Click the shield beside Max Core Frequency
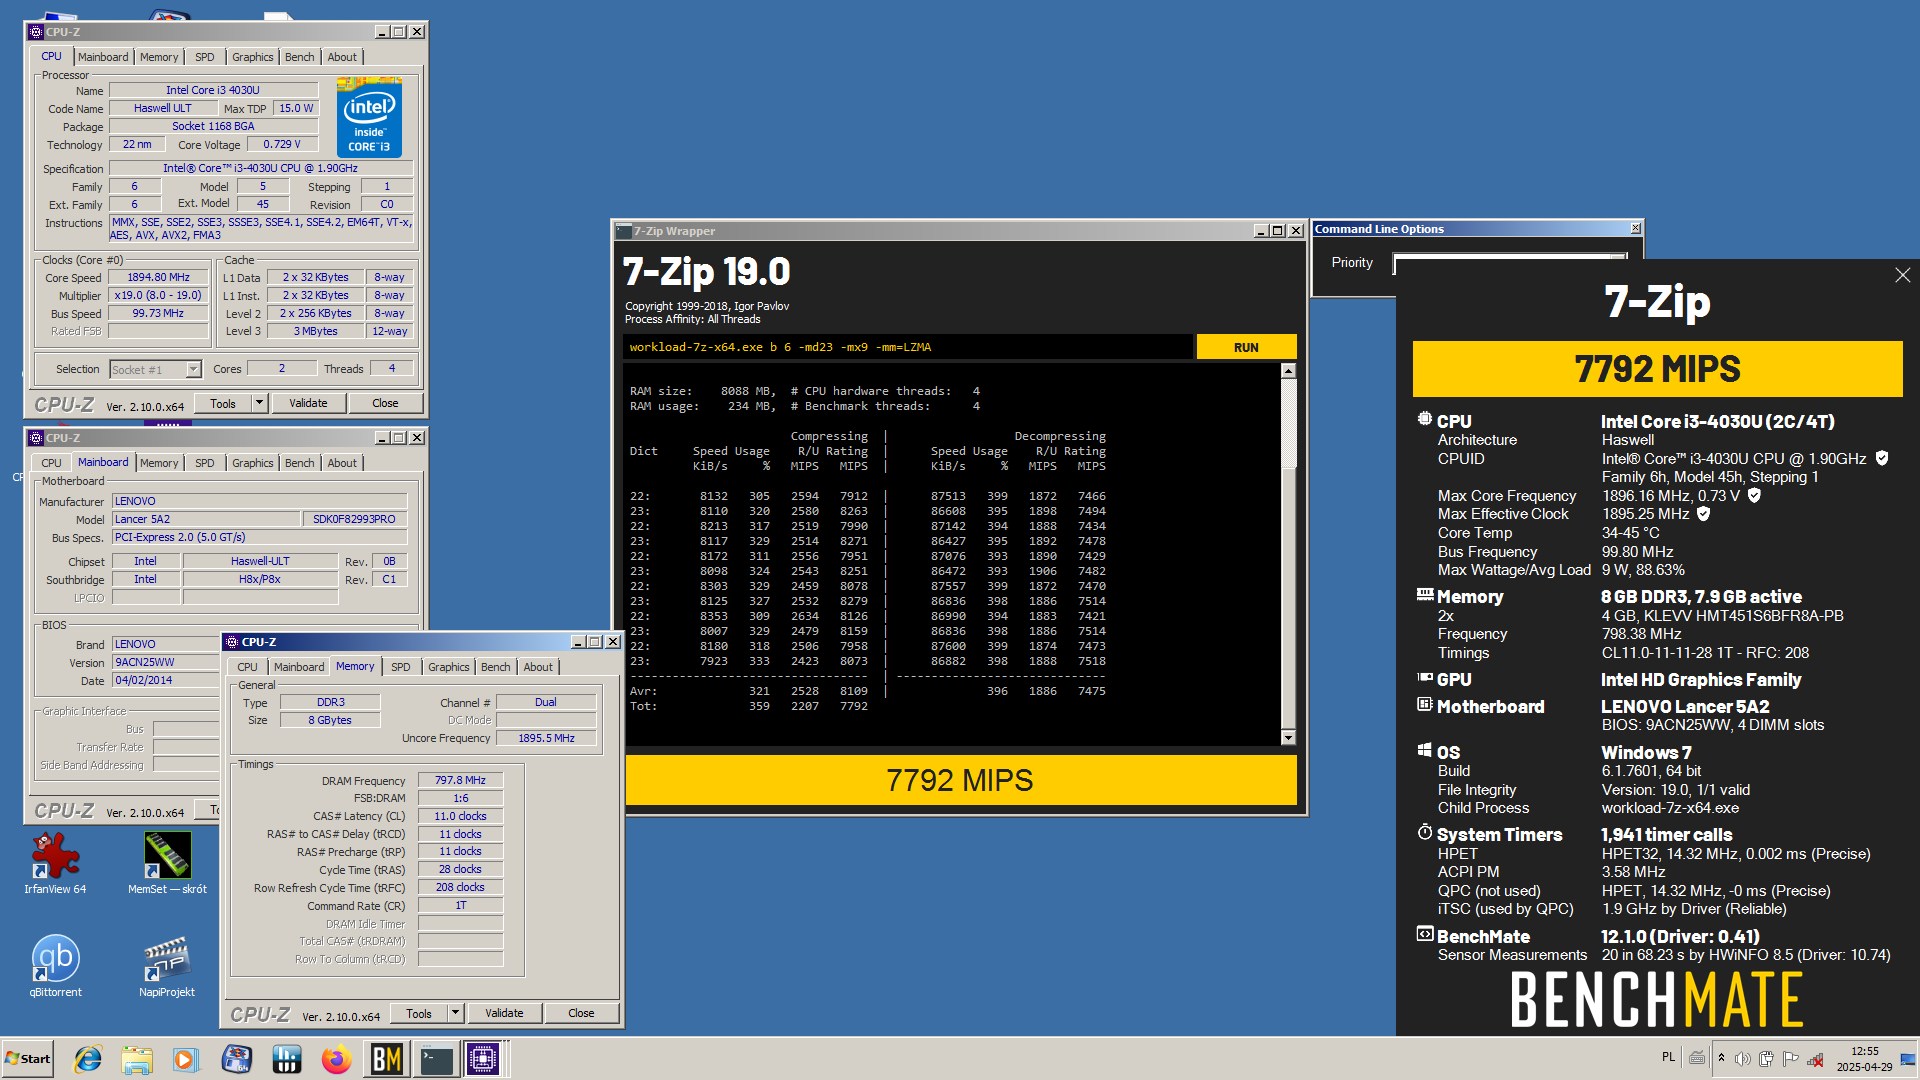This screenshot has height=1080, width=1920. (x=1754, y=495)
